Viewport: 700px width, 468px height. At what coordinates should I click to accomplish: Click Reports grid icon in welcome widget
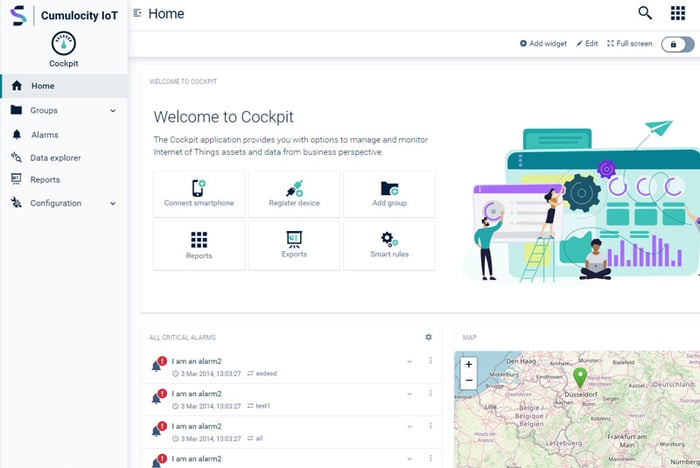click(199, 240)
